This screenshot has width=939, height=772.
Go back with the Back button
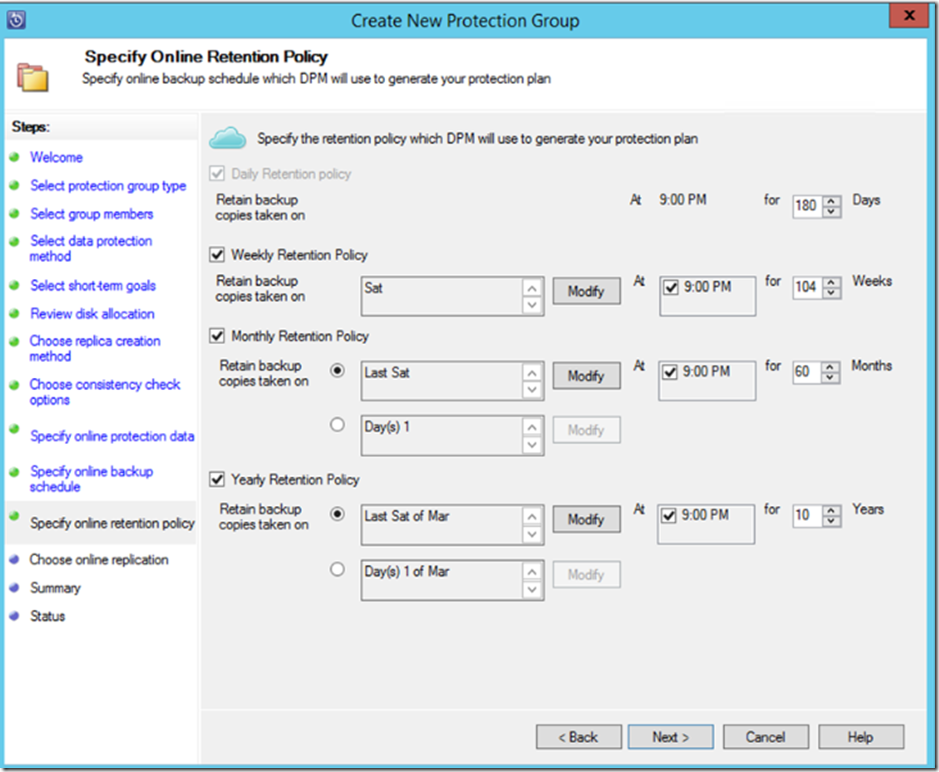[578, 737]
